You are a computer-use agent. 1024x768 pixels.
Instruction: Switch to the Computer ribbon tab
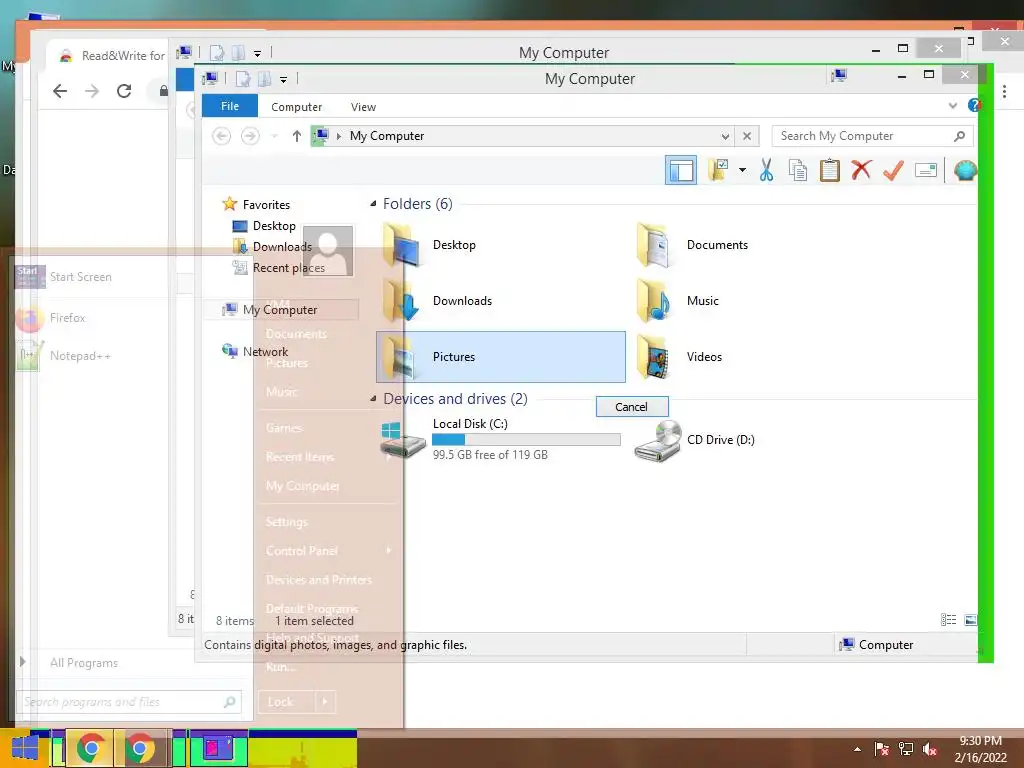tap(296, 106)
